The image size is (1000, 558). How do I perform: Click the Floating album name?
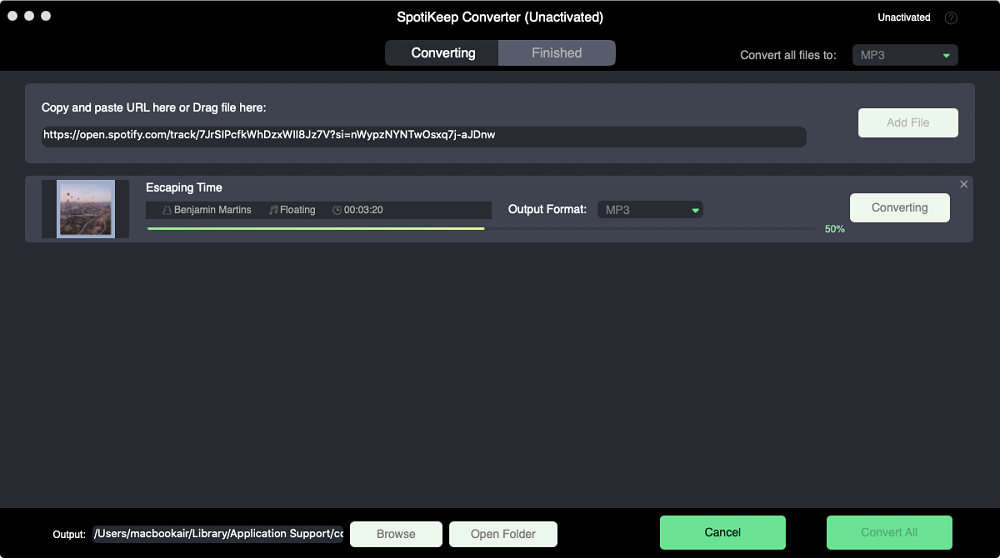pos(297,210)
